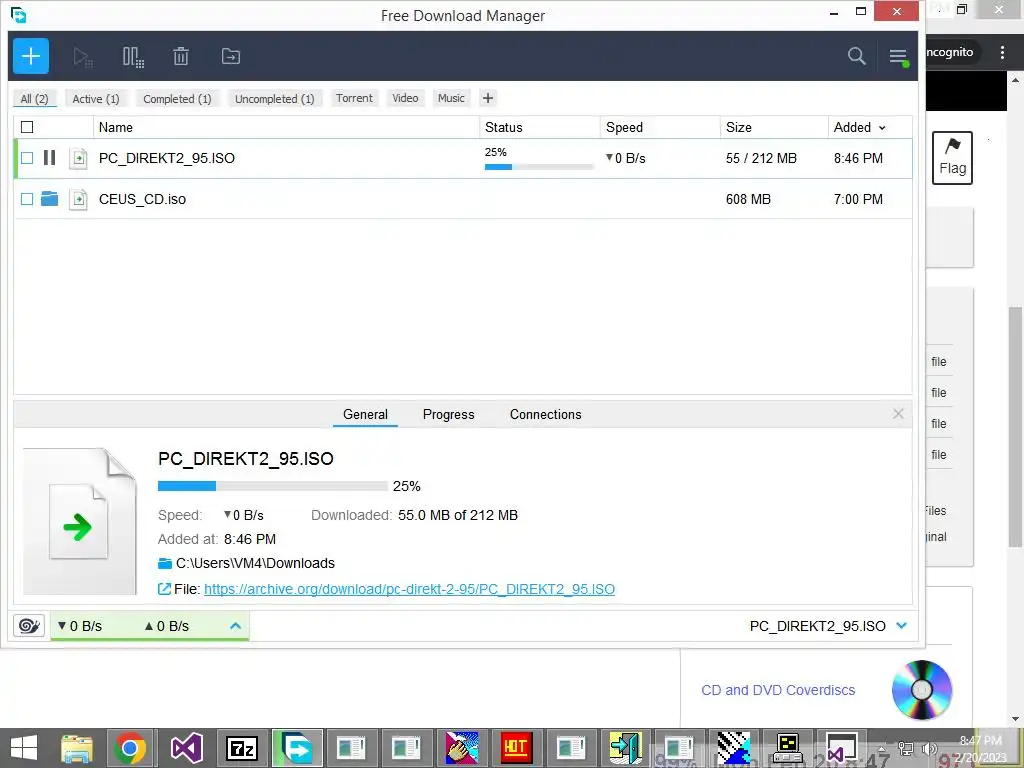
Task: Switch to the General details tab
Action: 365,414
